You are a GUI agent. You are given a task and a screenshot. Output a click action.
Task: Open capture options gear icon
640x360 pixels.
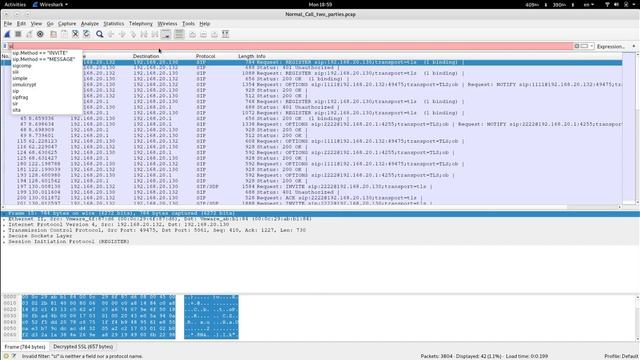pos(40,34)
